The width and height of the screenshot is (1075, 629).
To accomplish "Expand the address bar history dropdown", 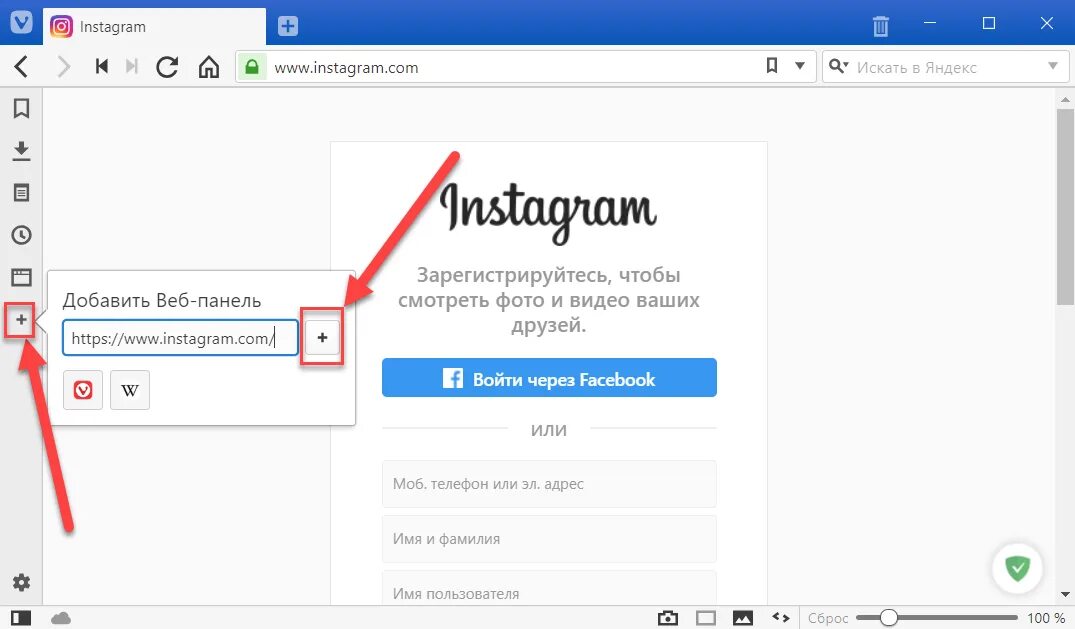I will [x=799, y=66].
